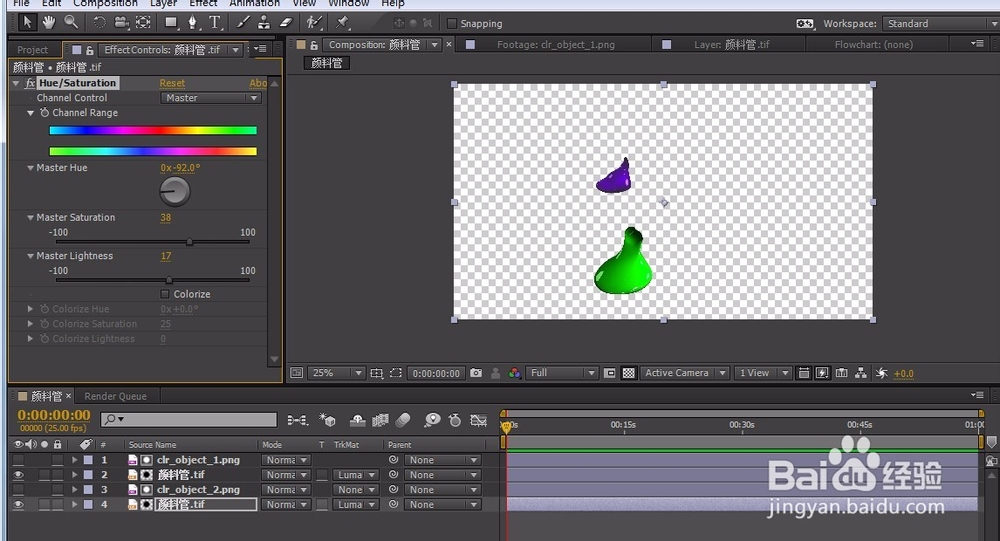This screenshot has width=1000, height=541.
Task: Click the Master Hue value 0x-92.0°
Action: pos(180,168)
